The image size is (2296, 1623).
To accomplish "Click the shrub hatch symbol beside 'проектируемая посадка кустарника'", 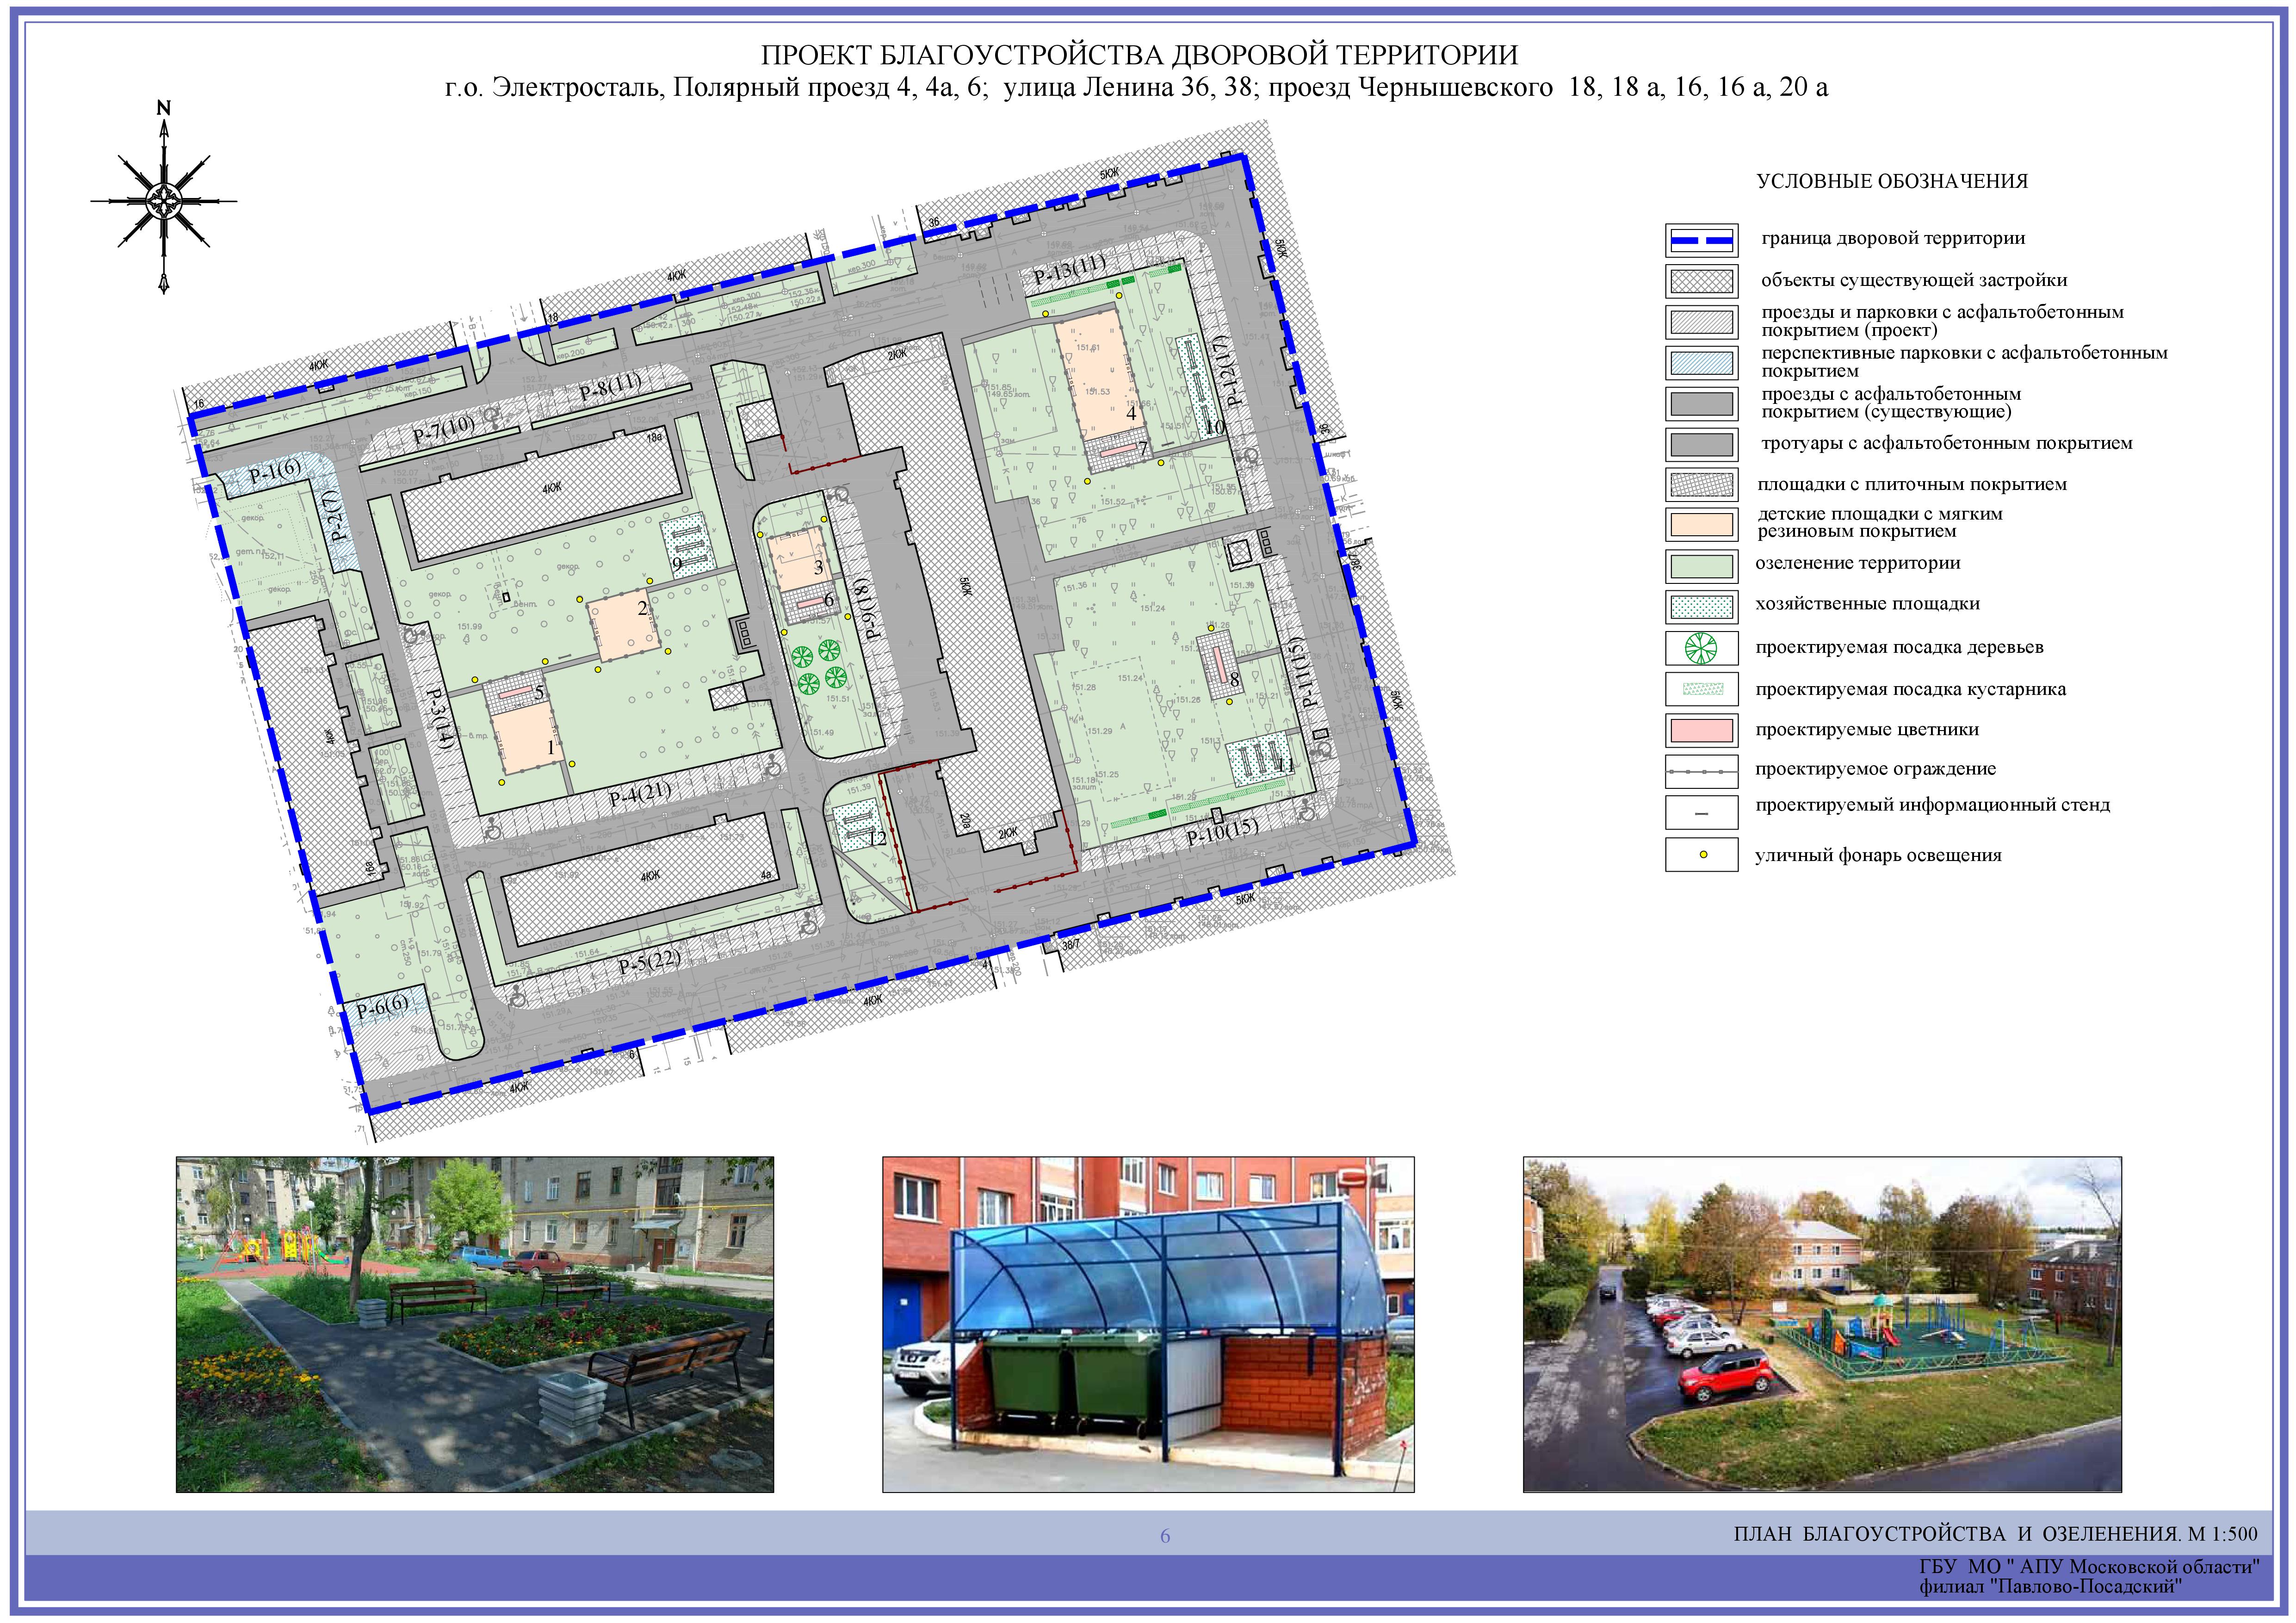I will tap(1703, 689).
